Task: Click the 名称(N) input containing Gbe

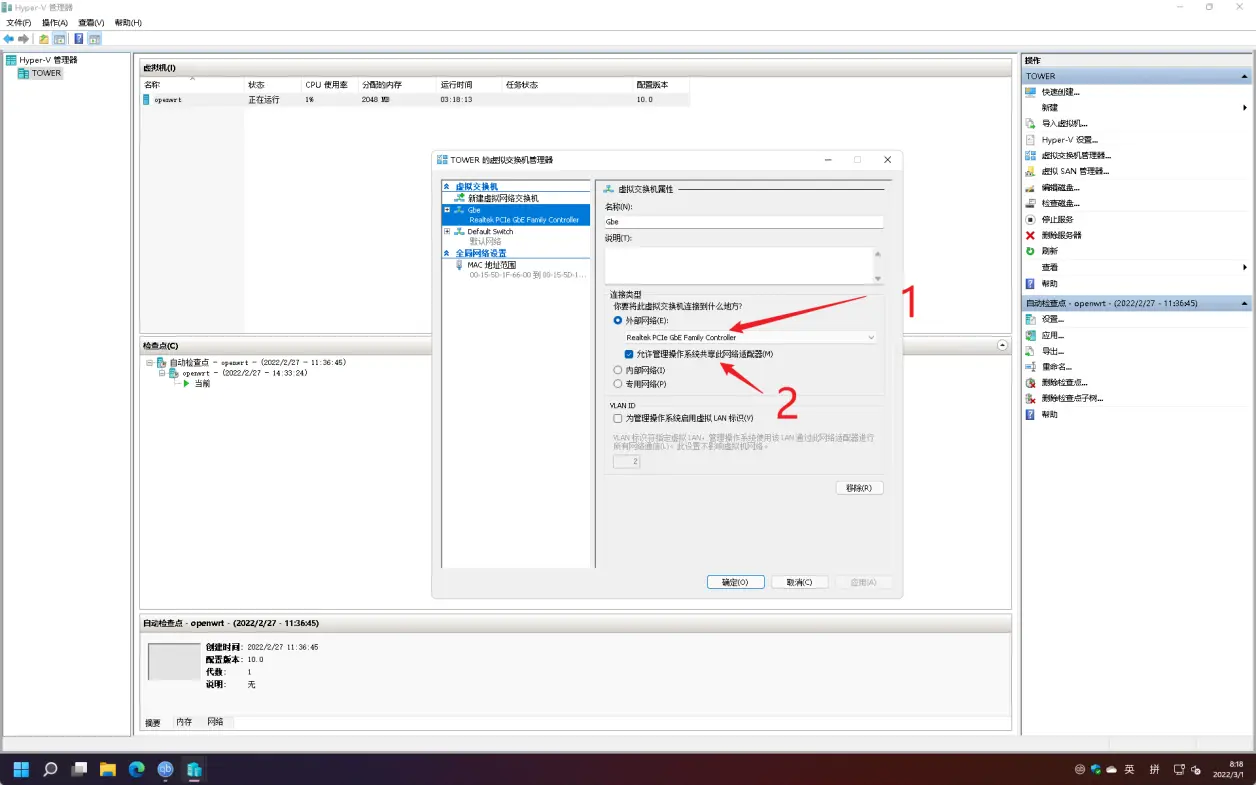Action: click(x=744, y=222)
